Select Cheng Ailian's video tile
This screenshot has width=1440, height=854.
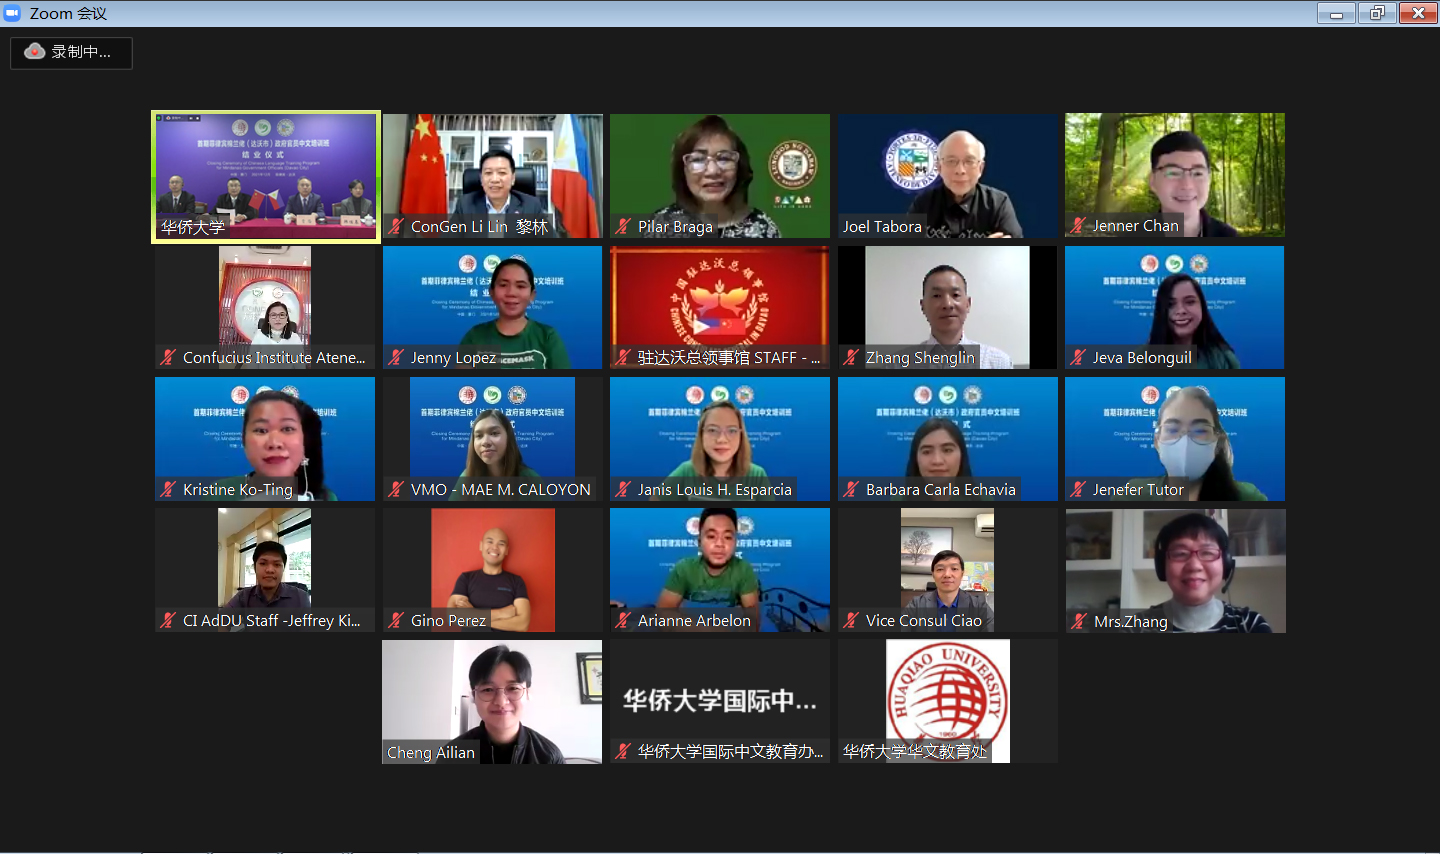click(492, 700)
